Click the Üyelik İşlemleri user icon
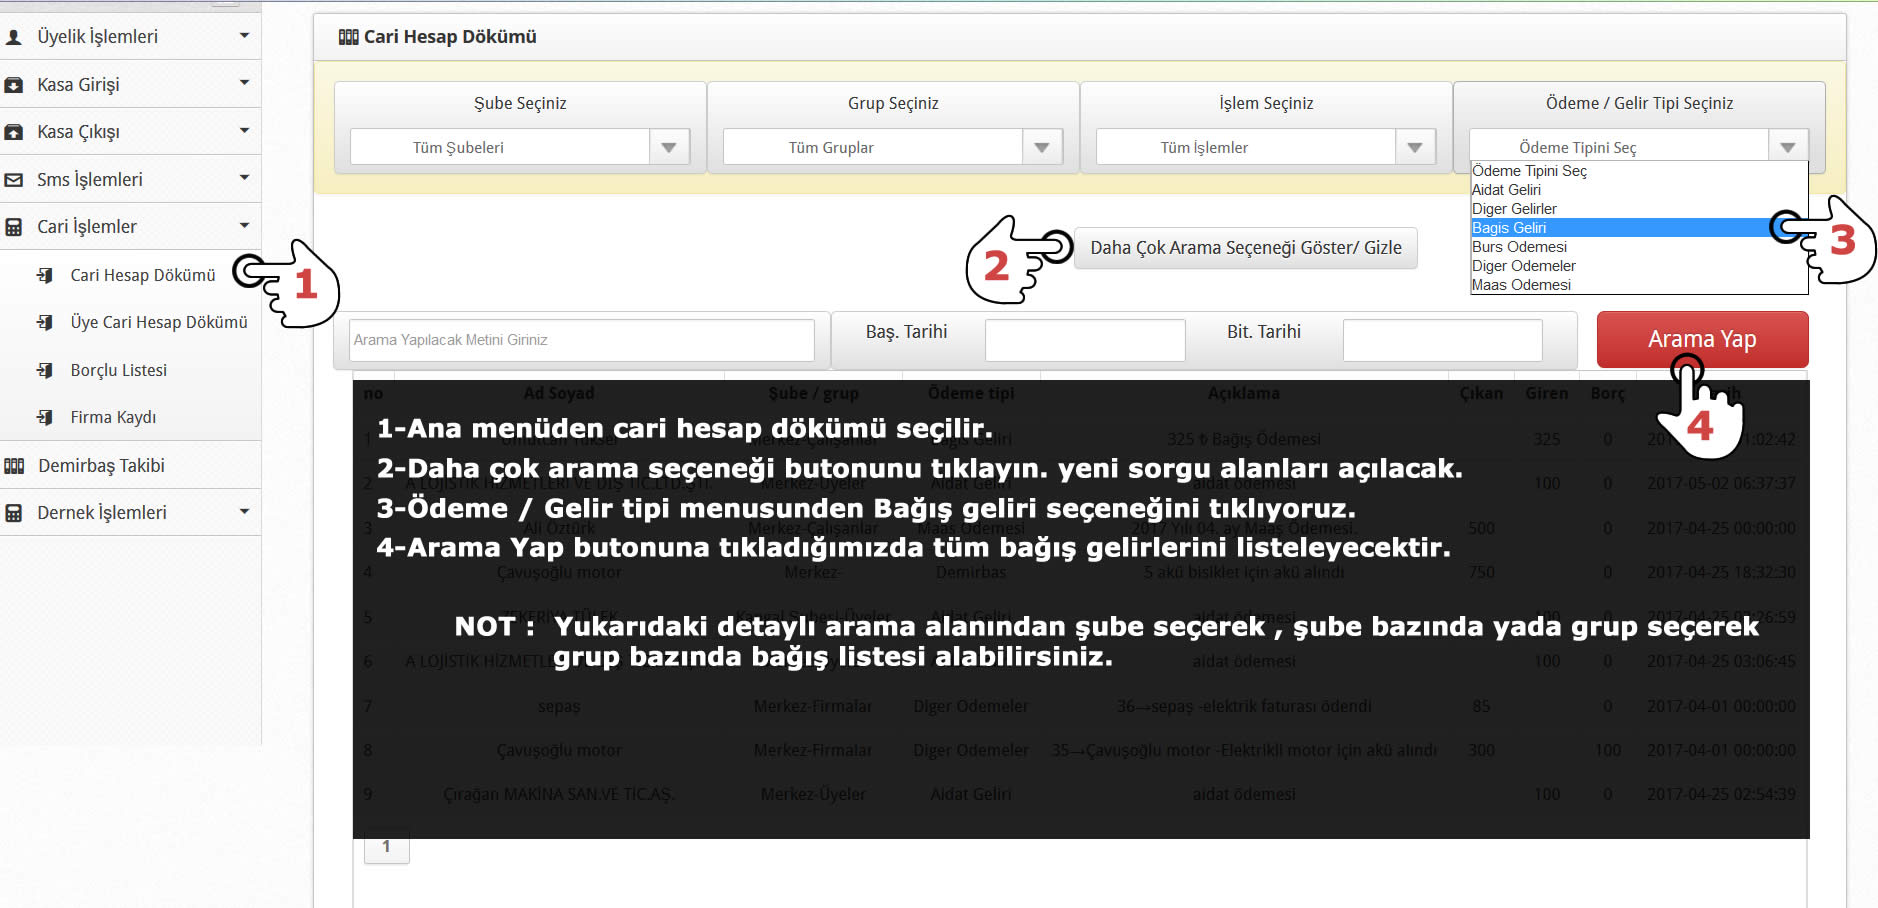Screen dimensions: 1878x908 [14, 37]
